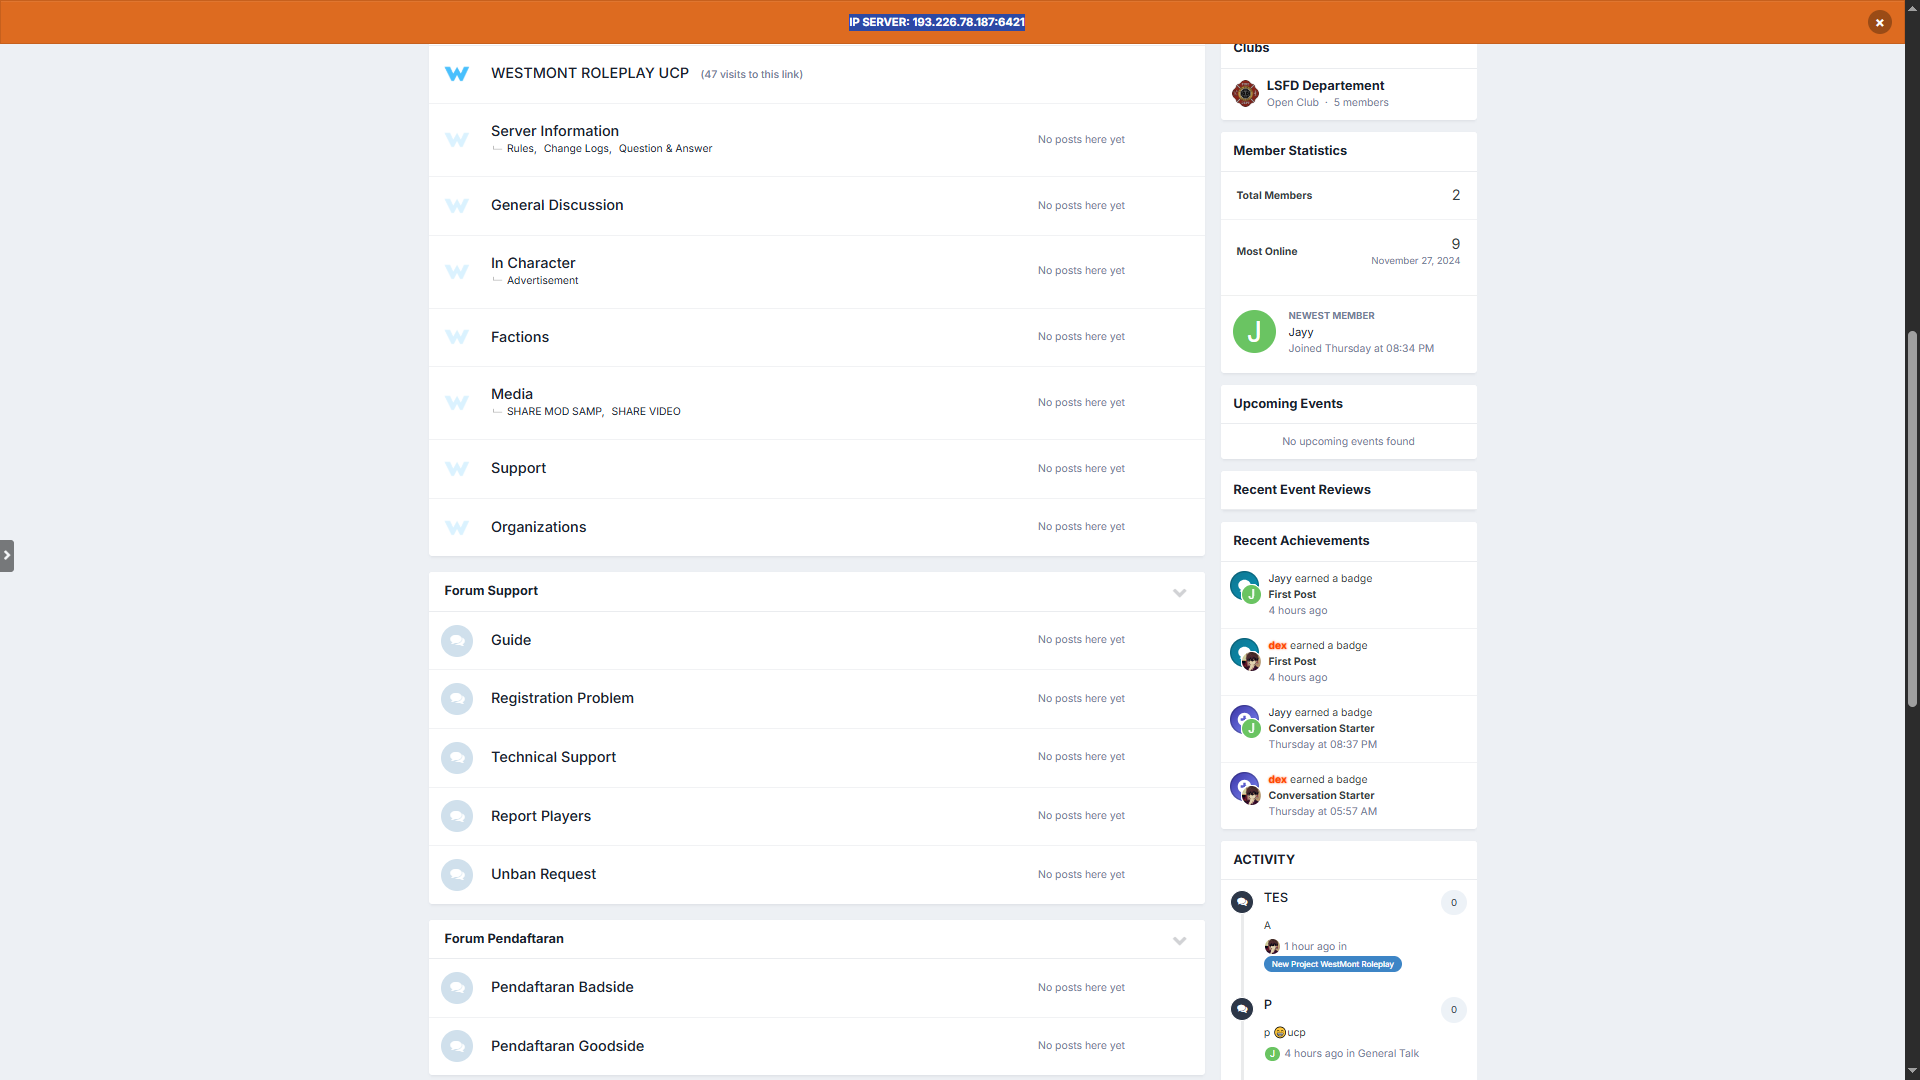Open the Organizations forum

(x=538, y=527)
